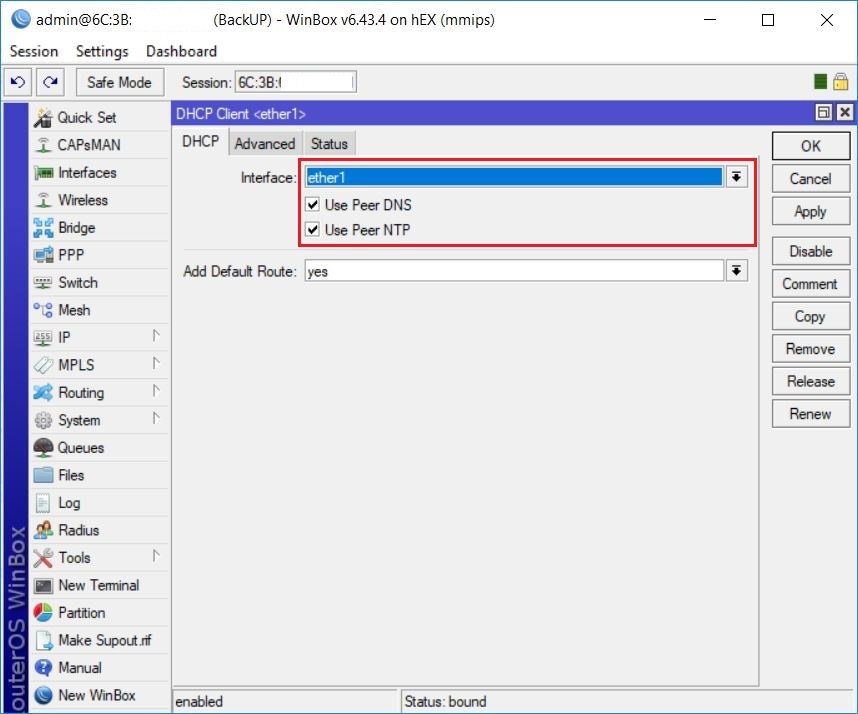Screen dimensions: 858x714
Task: Open the Session menu
Action: click(34, 51)
